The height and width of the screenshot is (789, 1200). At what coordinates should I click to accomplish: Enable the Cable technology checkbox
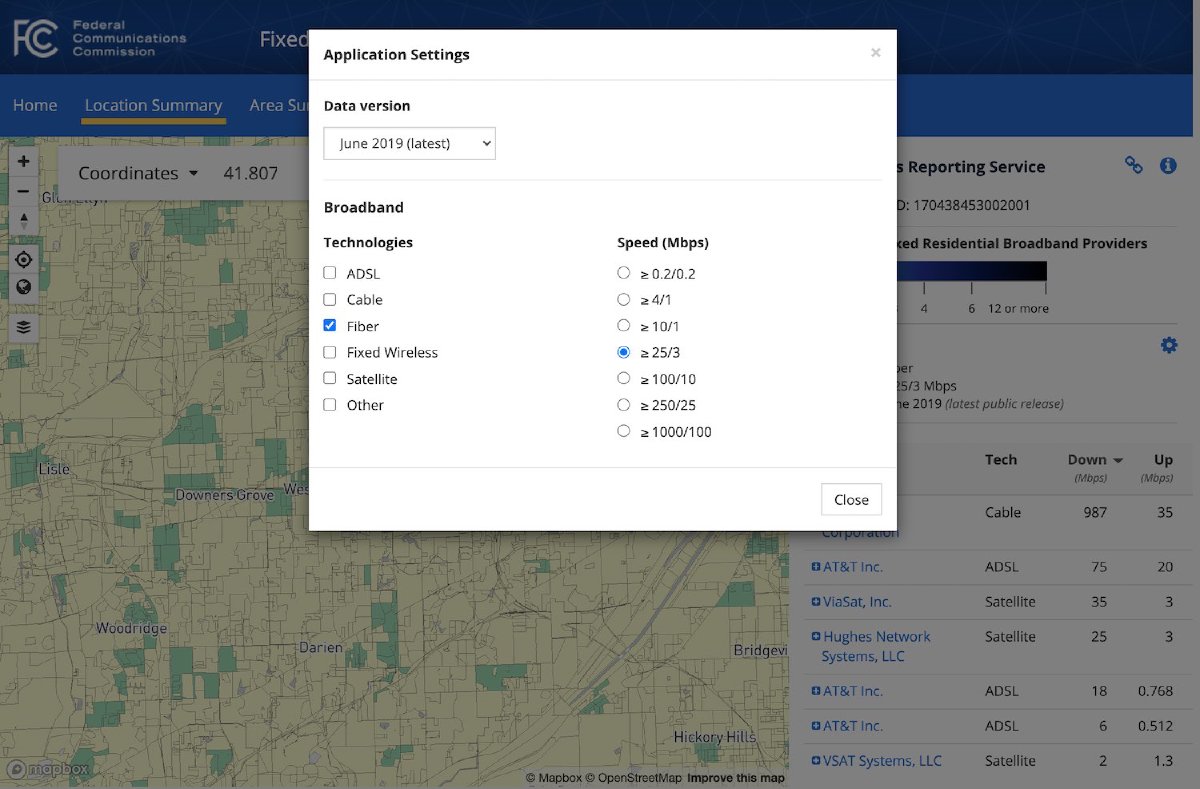click(330, 299)
